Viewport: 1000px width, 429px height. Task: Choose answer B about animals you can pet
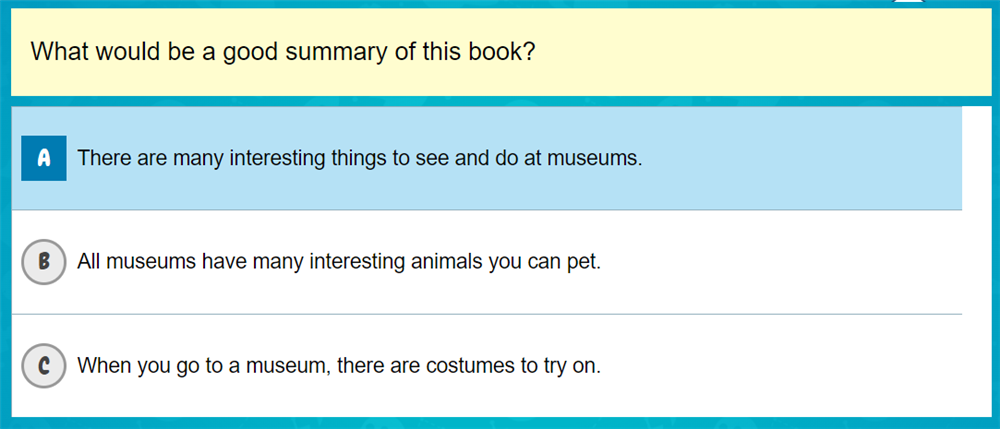click(339, 263)
